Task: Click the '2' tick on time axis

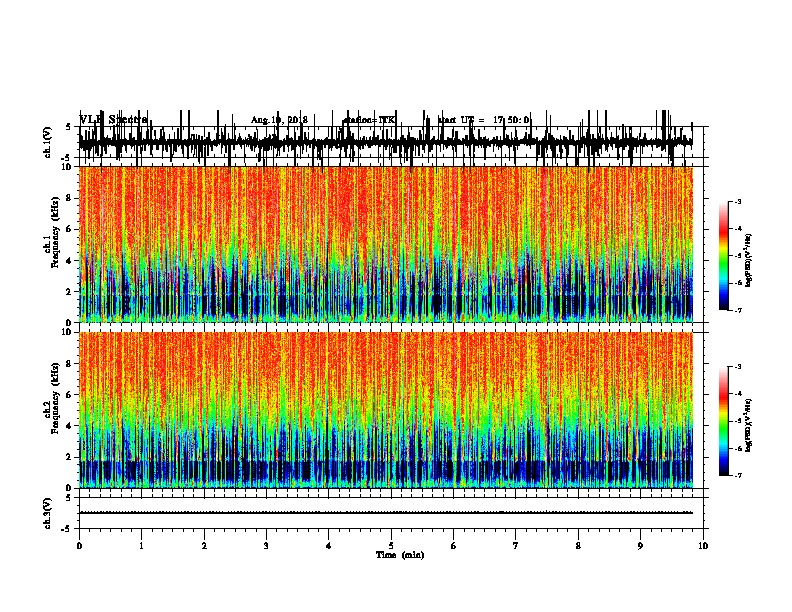Action: [204, 546]
